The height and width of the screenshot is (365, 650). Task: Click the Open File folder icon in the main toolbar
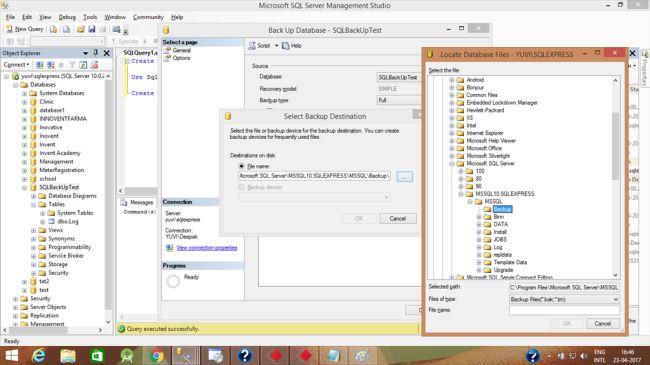click(x=80, y=29)
